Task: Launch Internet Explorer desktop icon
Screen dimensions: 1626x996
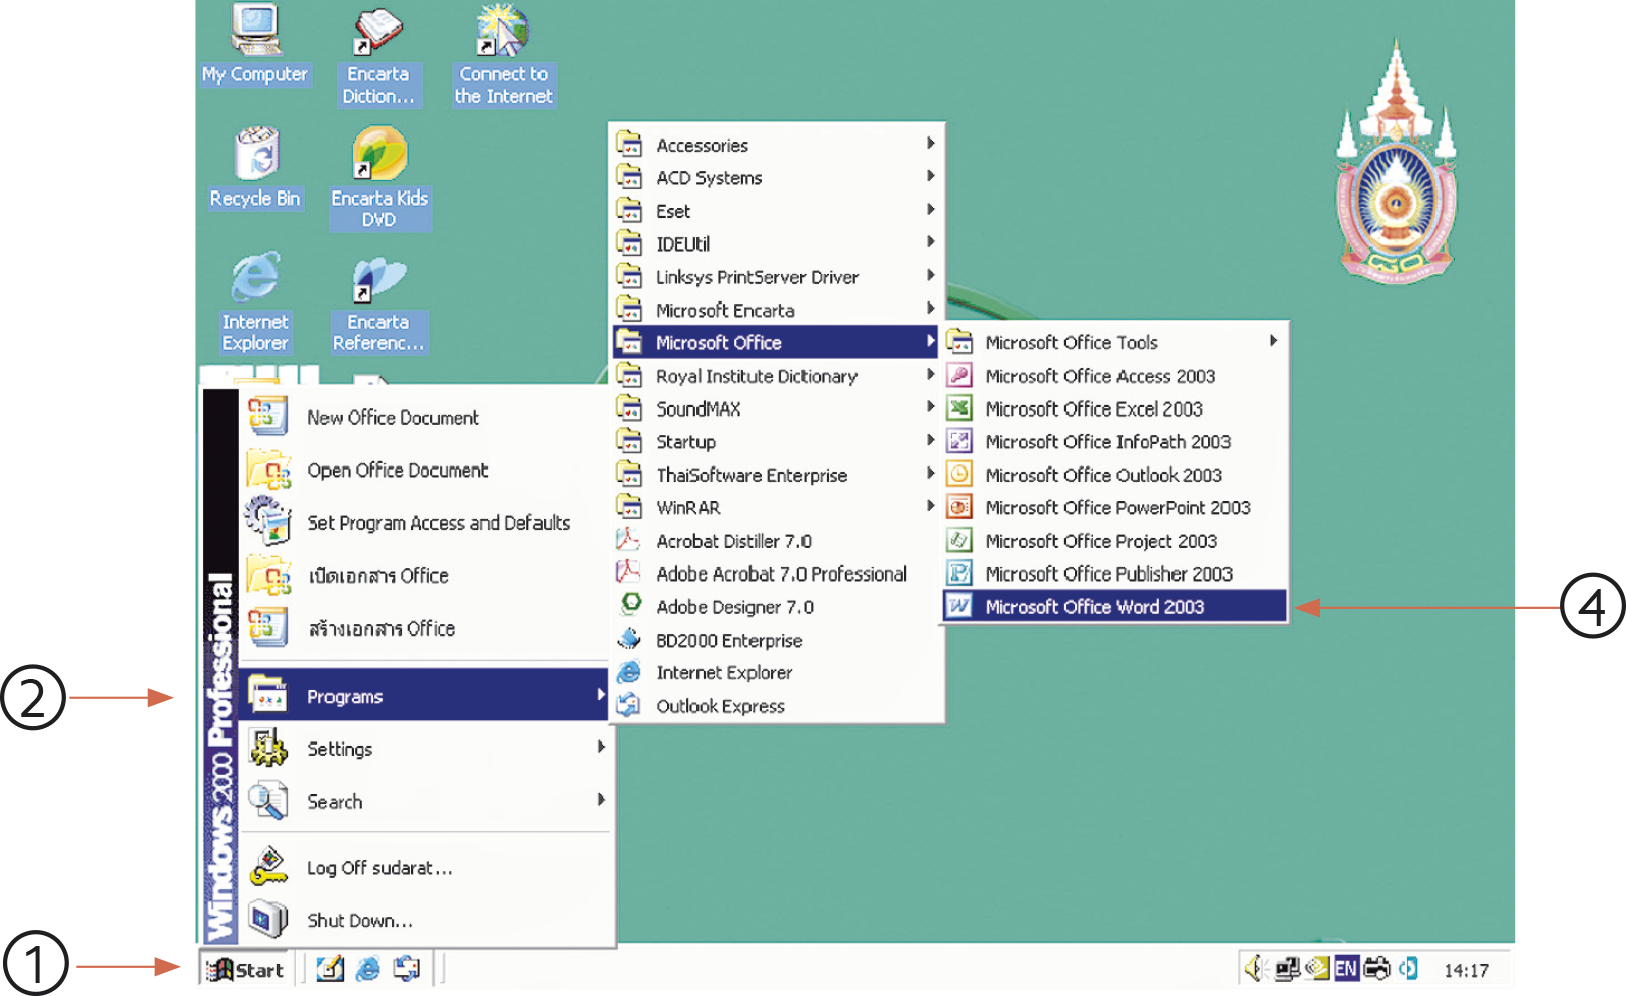Action: click(255, 302)
